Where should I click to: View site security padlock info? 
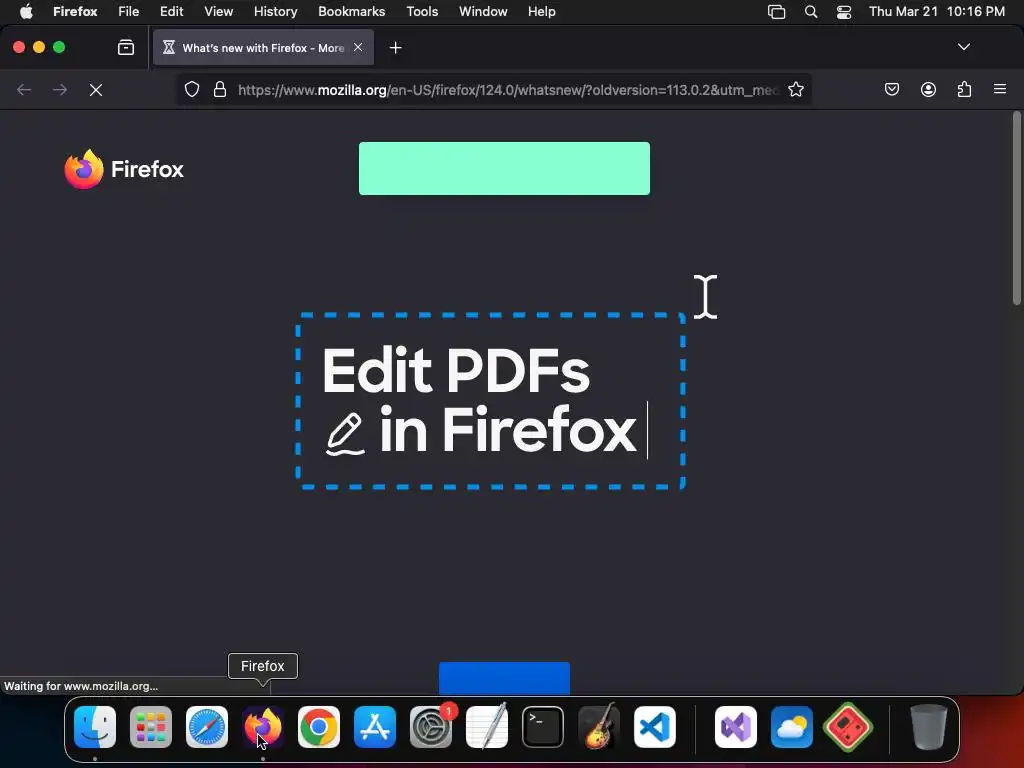pyautogui.click(x=220, y=89)
